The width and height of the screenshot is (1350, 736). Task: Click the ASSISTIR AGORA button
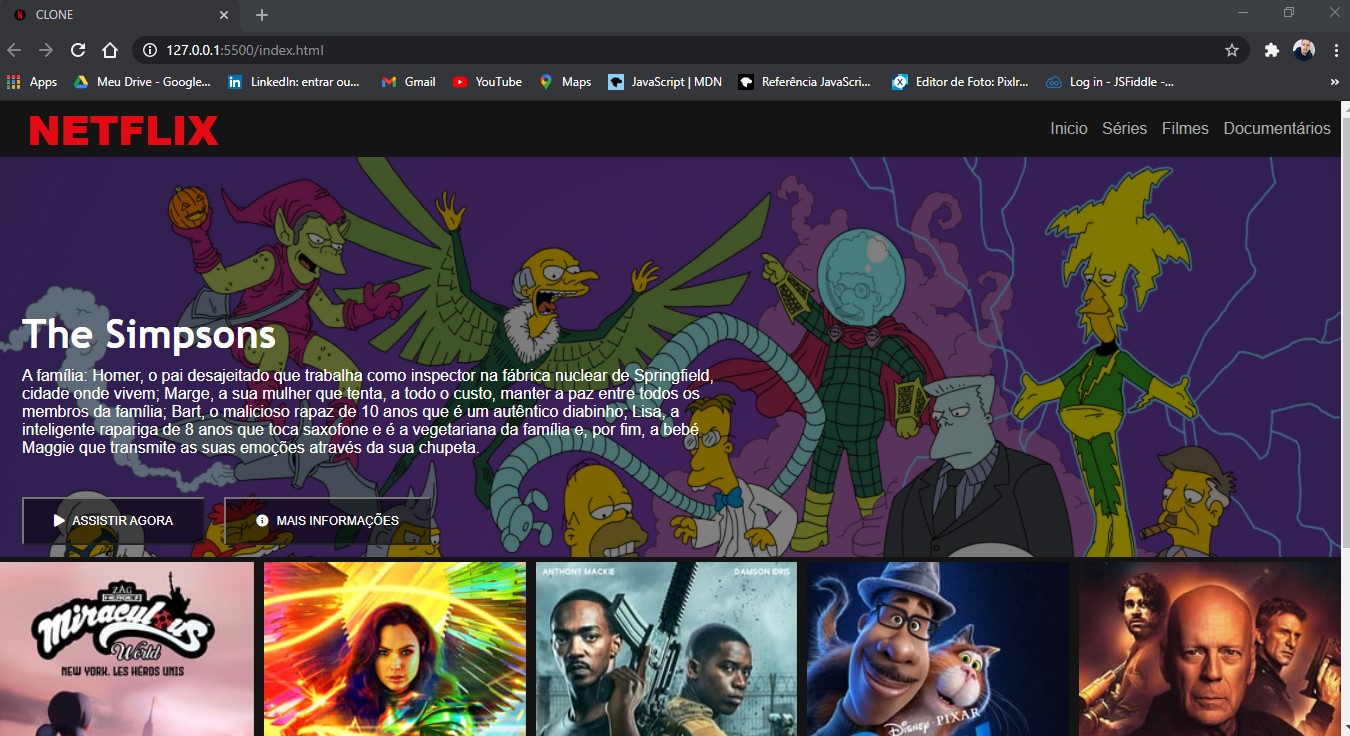[113, 521]
